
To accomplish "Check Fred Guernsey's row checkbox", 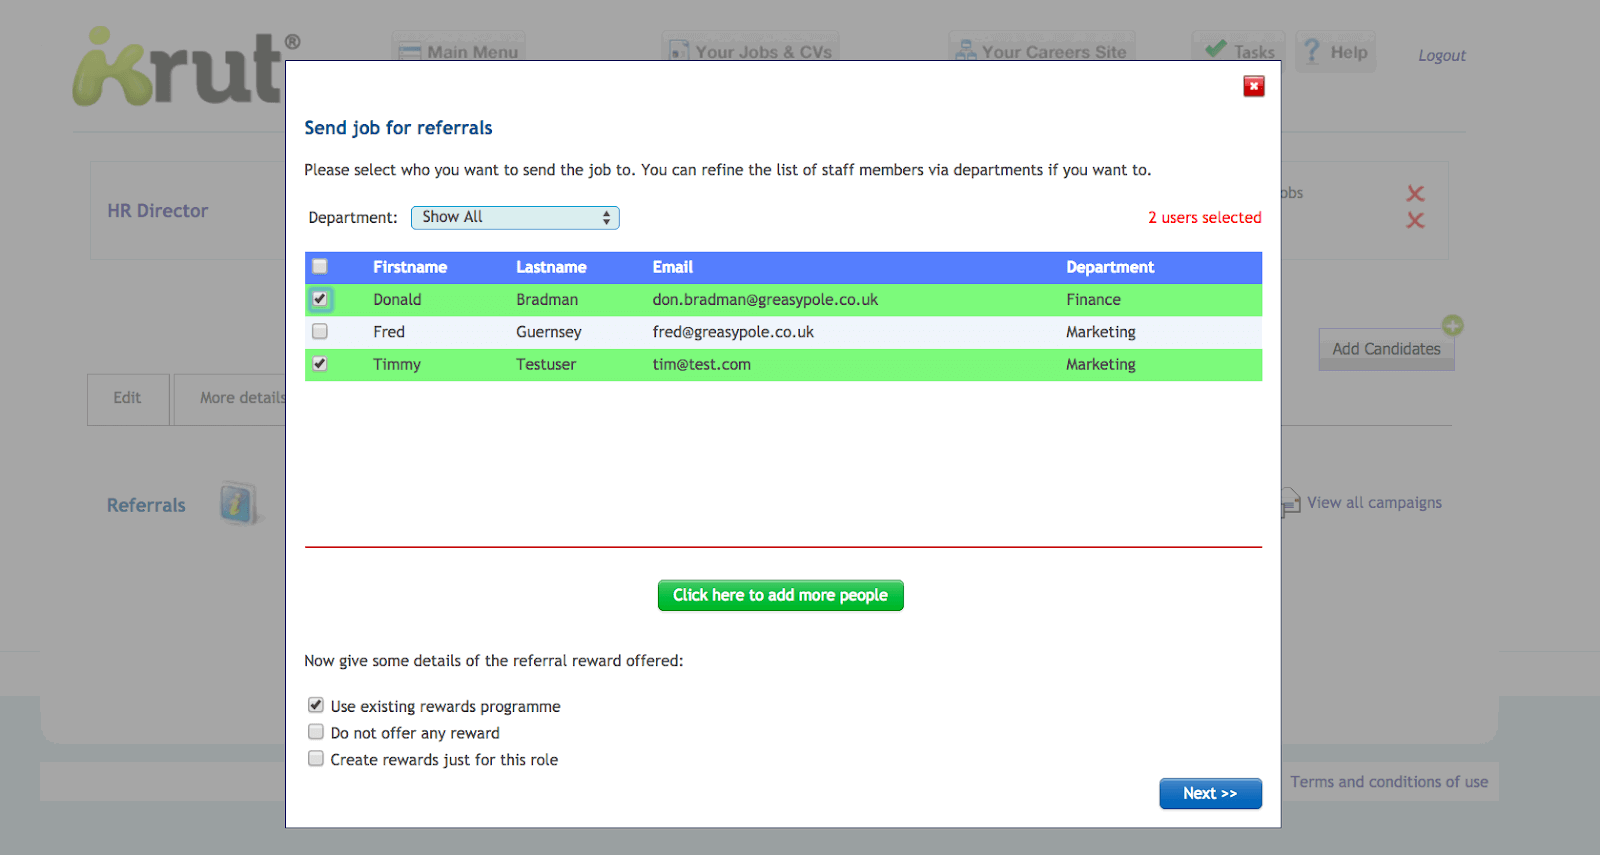I will 320,331.
